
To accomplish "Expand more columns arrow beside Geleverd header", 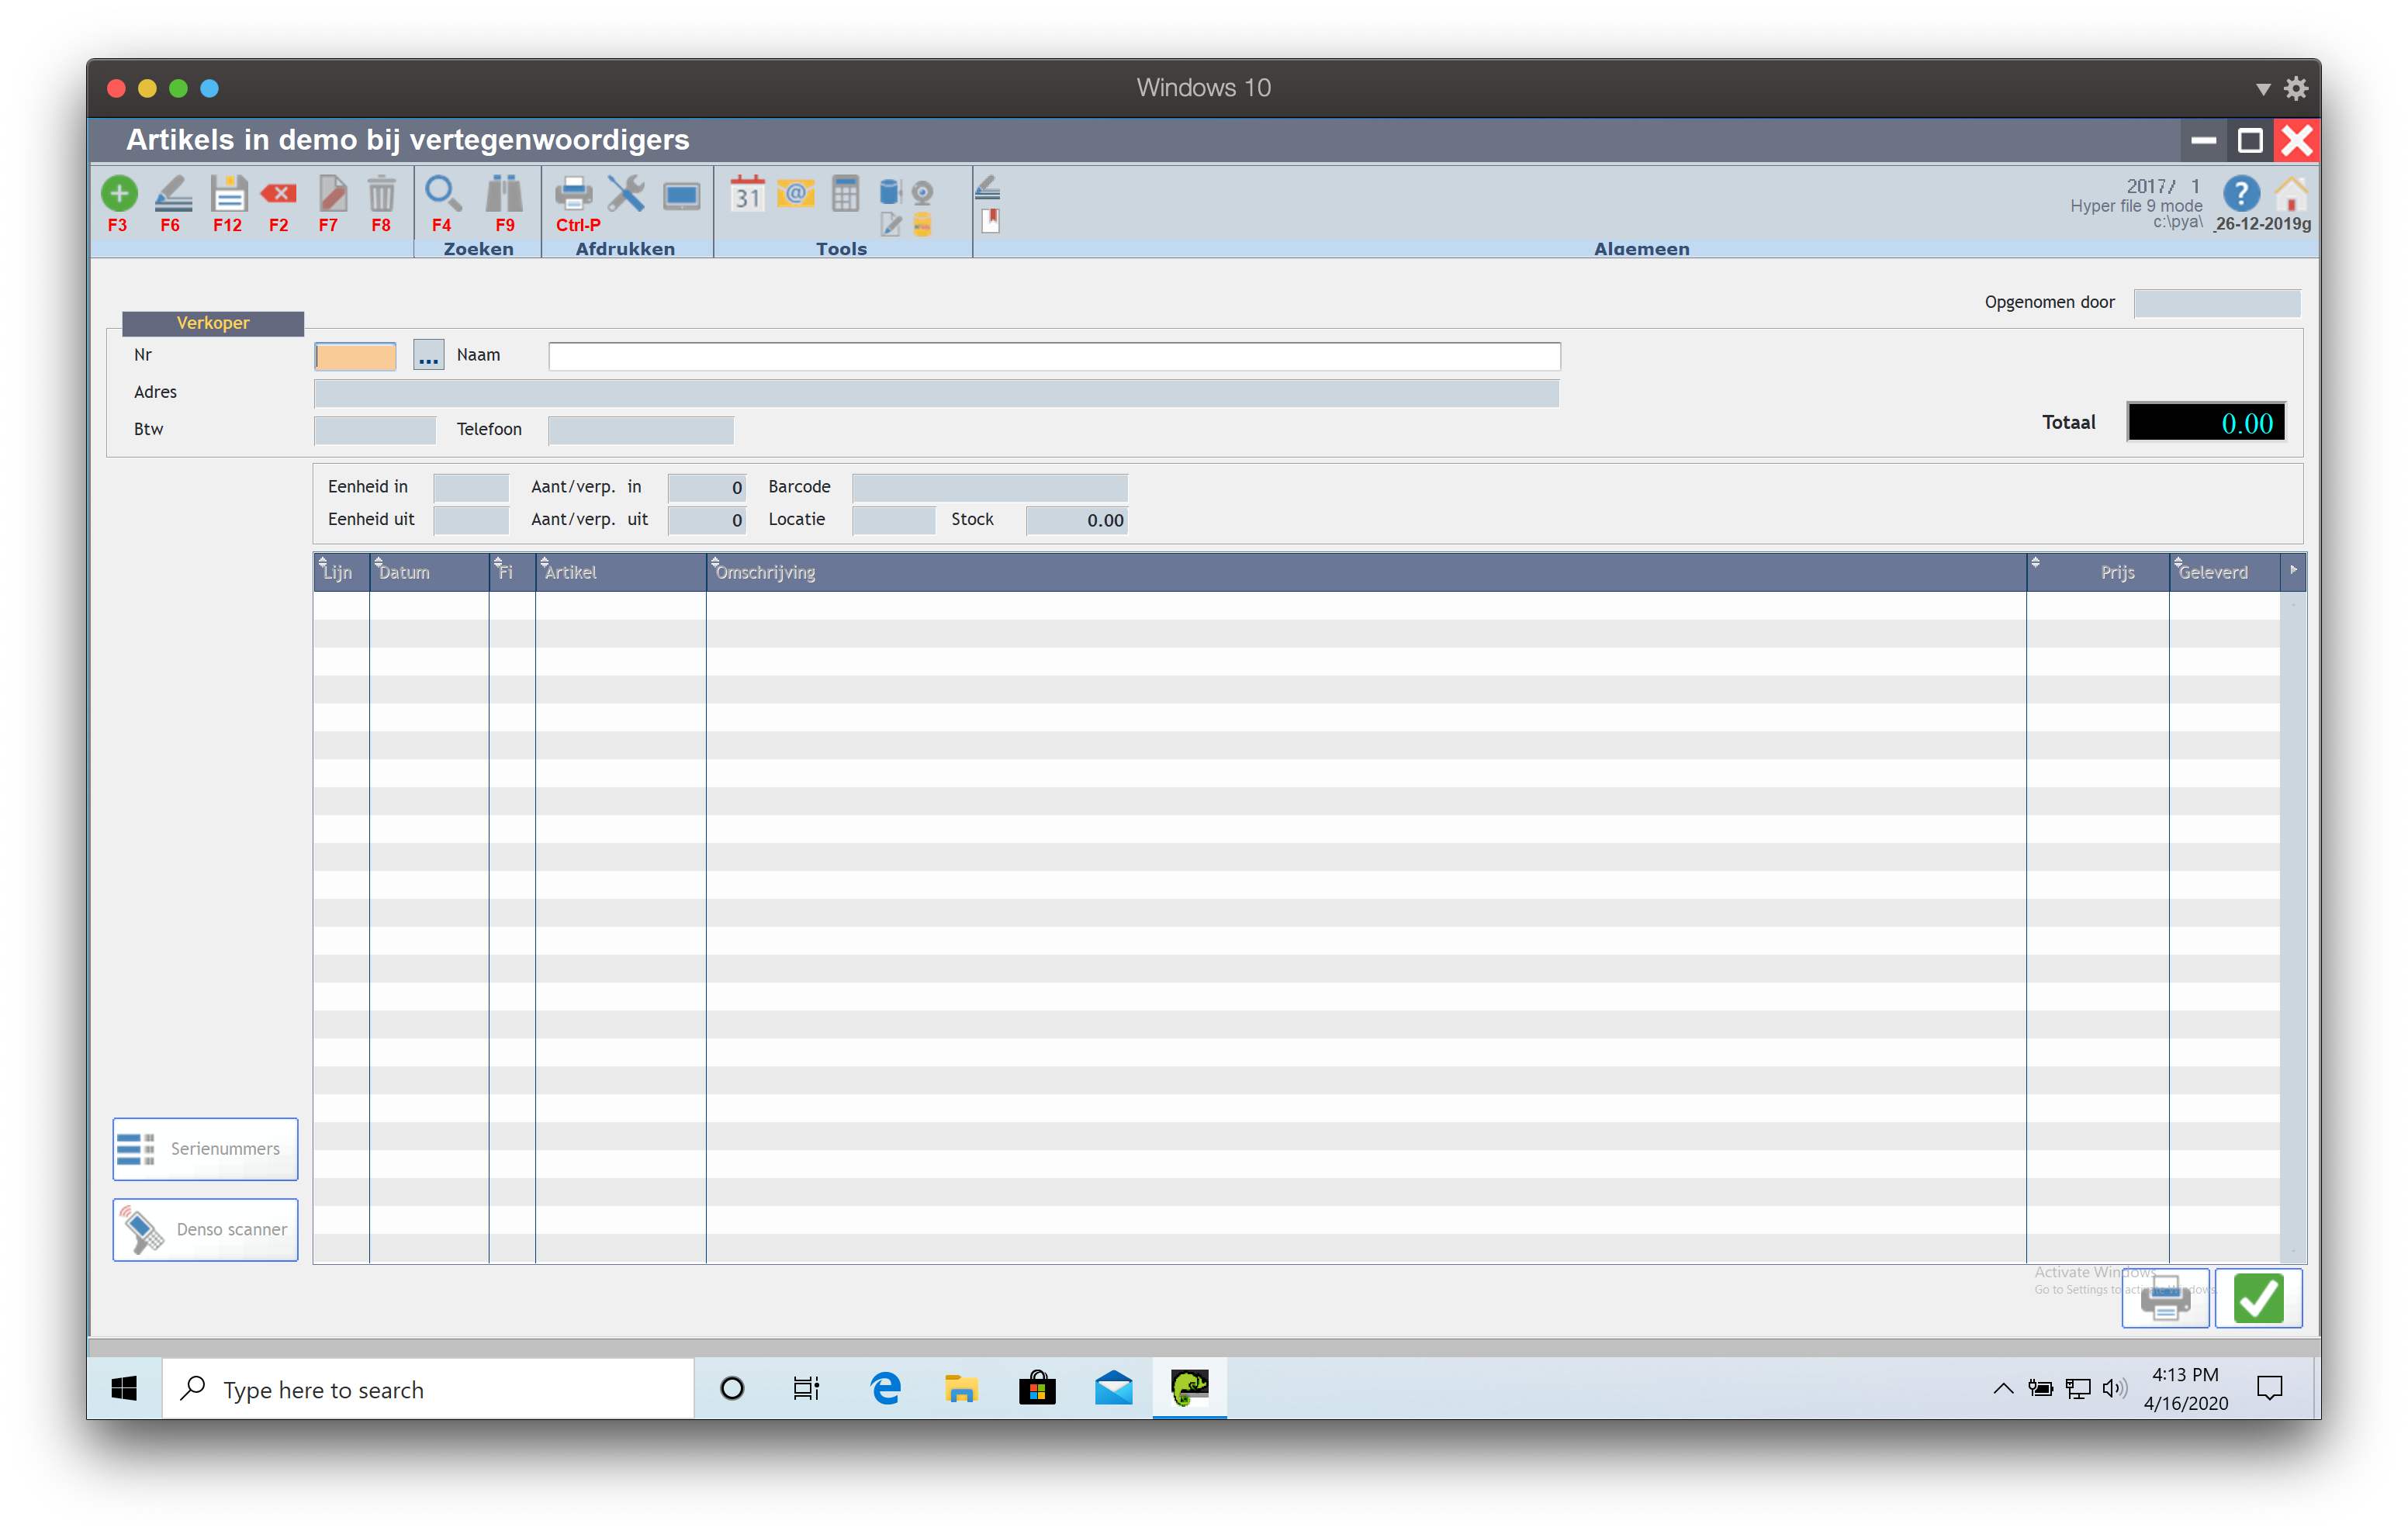I will (x=2293, y=570).
